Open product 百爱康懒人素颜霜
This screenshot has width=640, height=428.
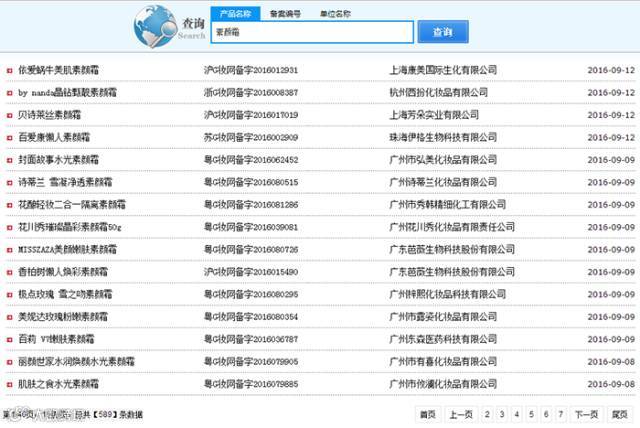click(x=54, y=137)
